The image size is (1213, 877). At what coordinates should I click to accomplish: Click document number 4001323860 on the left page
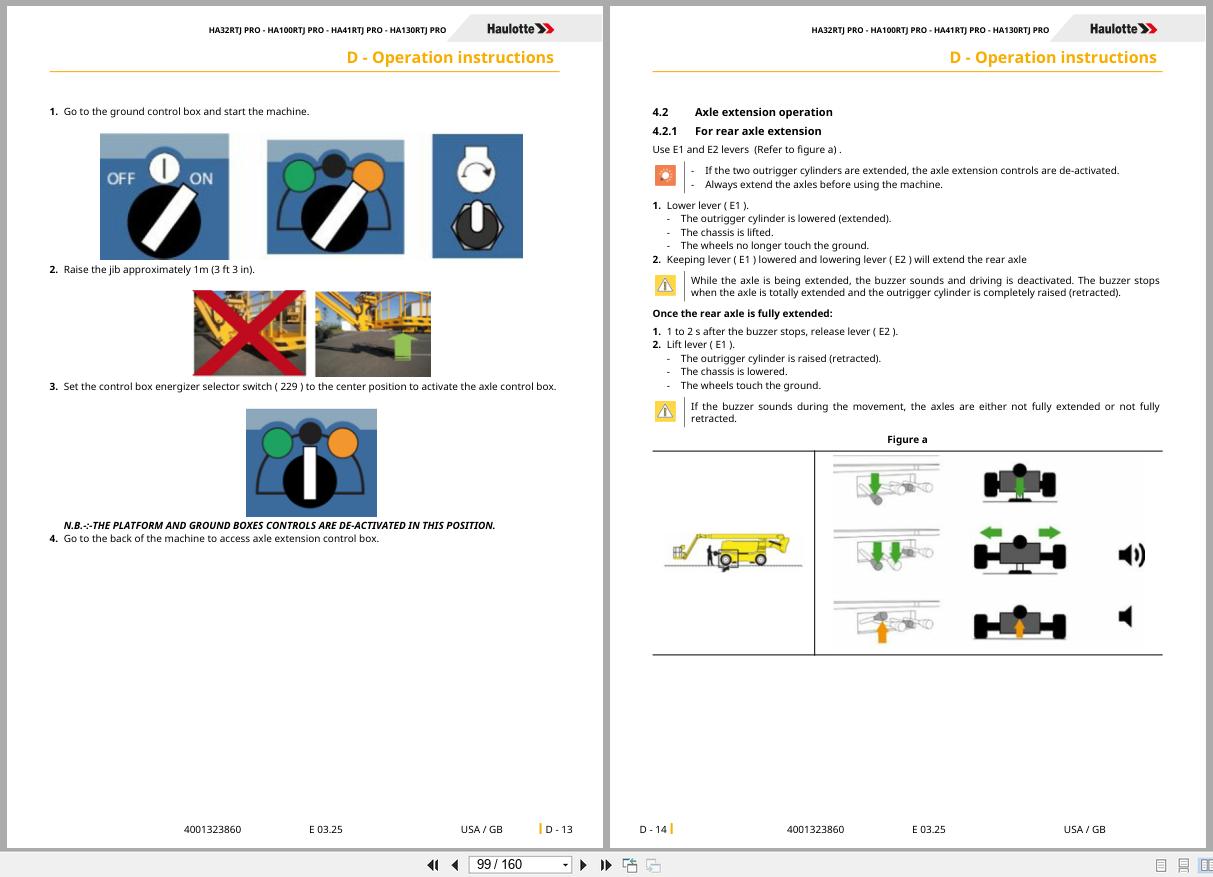[212, 829]
